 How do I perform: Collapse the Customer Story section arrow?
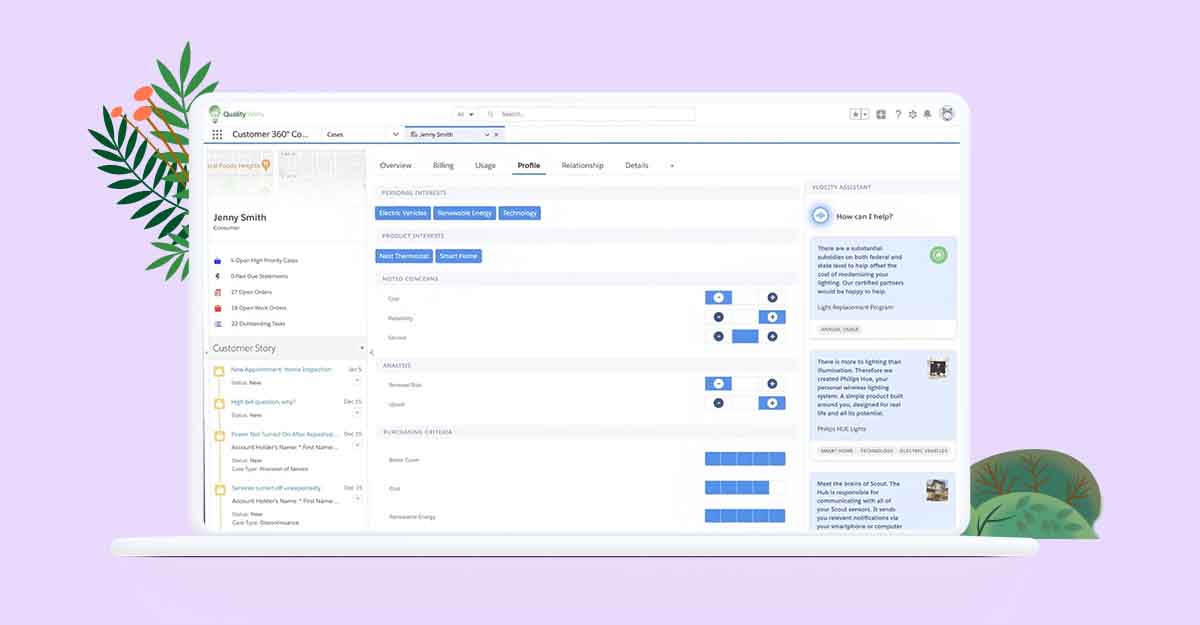(x=362, y=348)
